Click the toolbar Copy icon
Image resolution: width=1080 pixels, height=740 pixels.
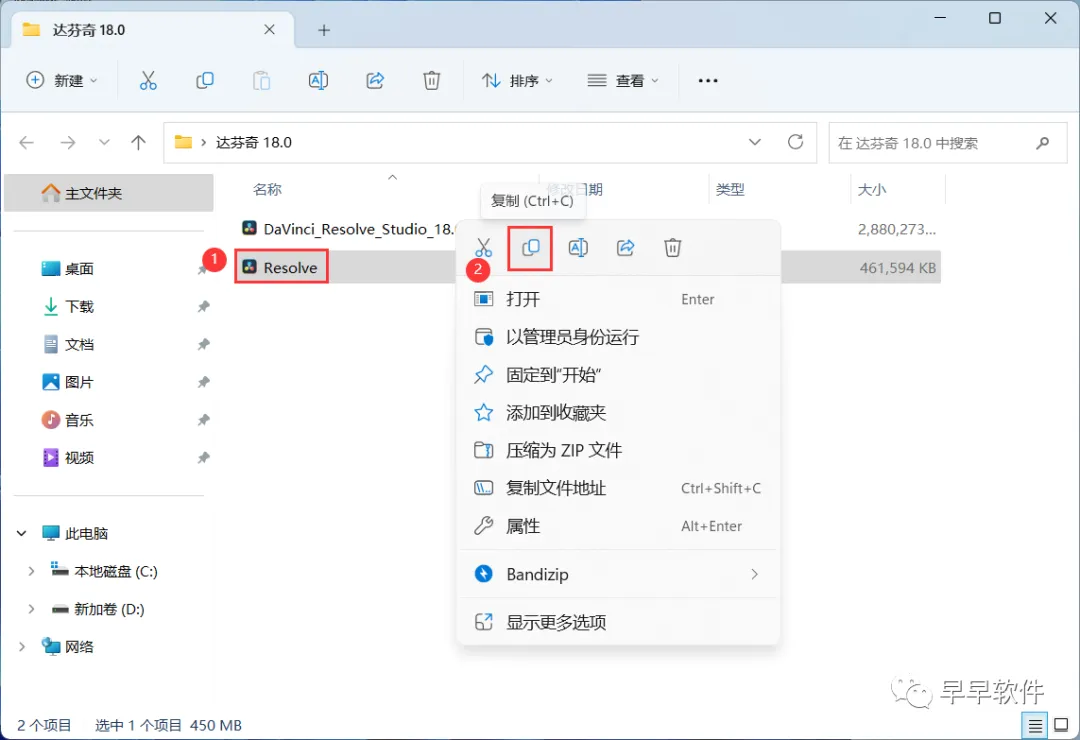205,81
